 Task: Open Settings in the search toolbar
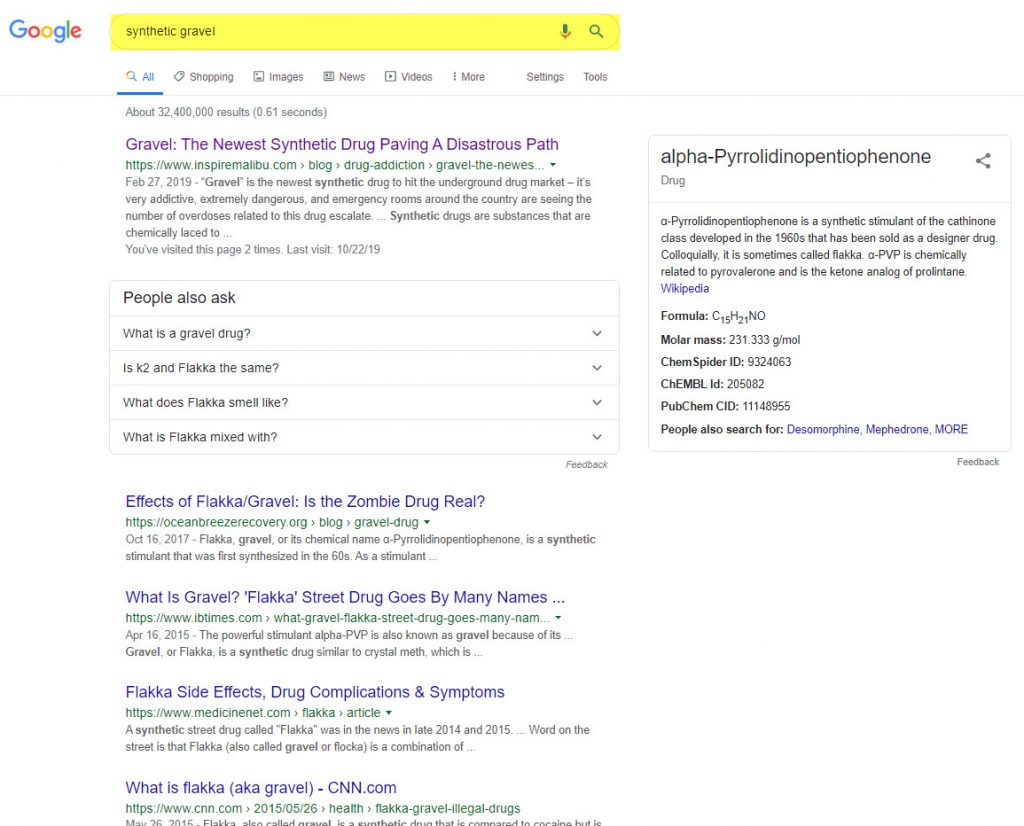point(545,77)
